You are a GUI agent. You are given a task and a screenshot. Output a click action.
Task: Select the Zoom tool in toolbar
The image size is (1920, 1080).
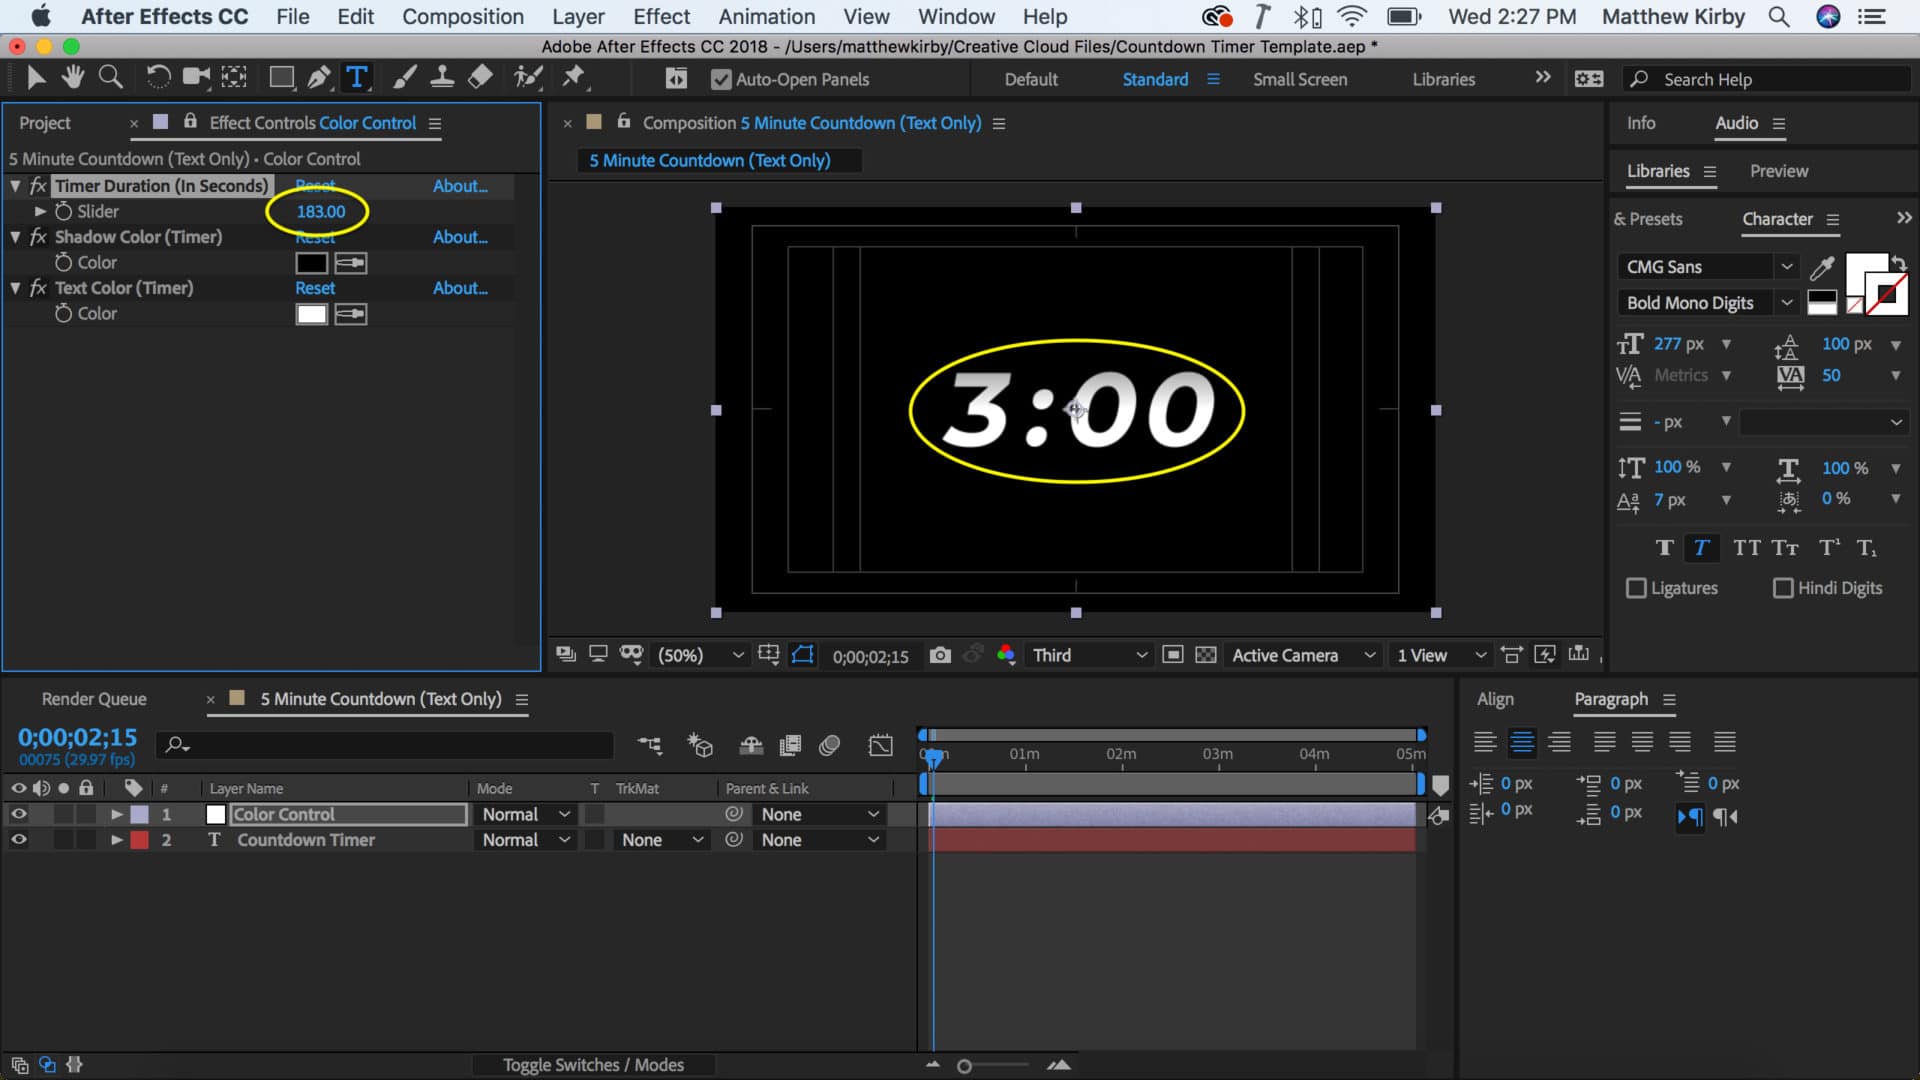pyautogui.click(x=111, y=76)
